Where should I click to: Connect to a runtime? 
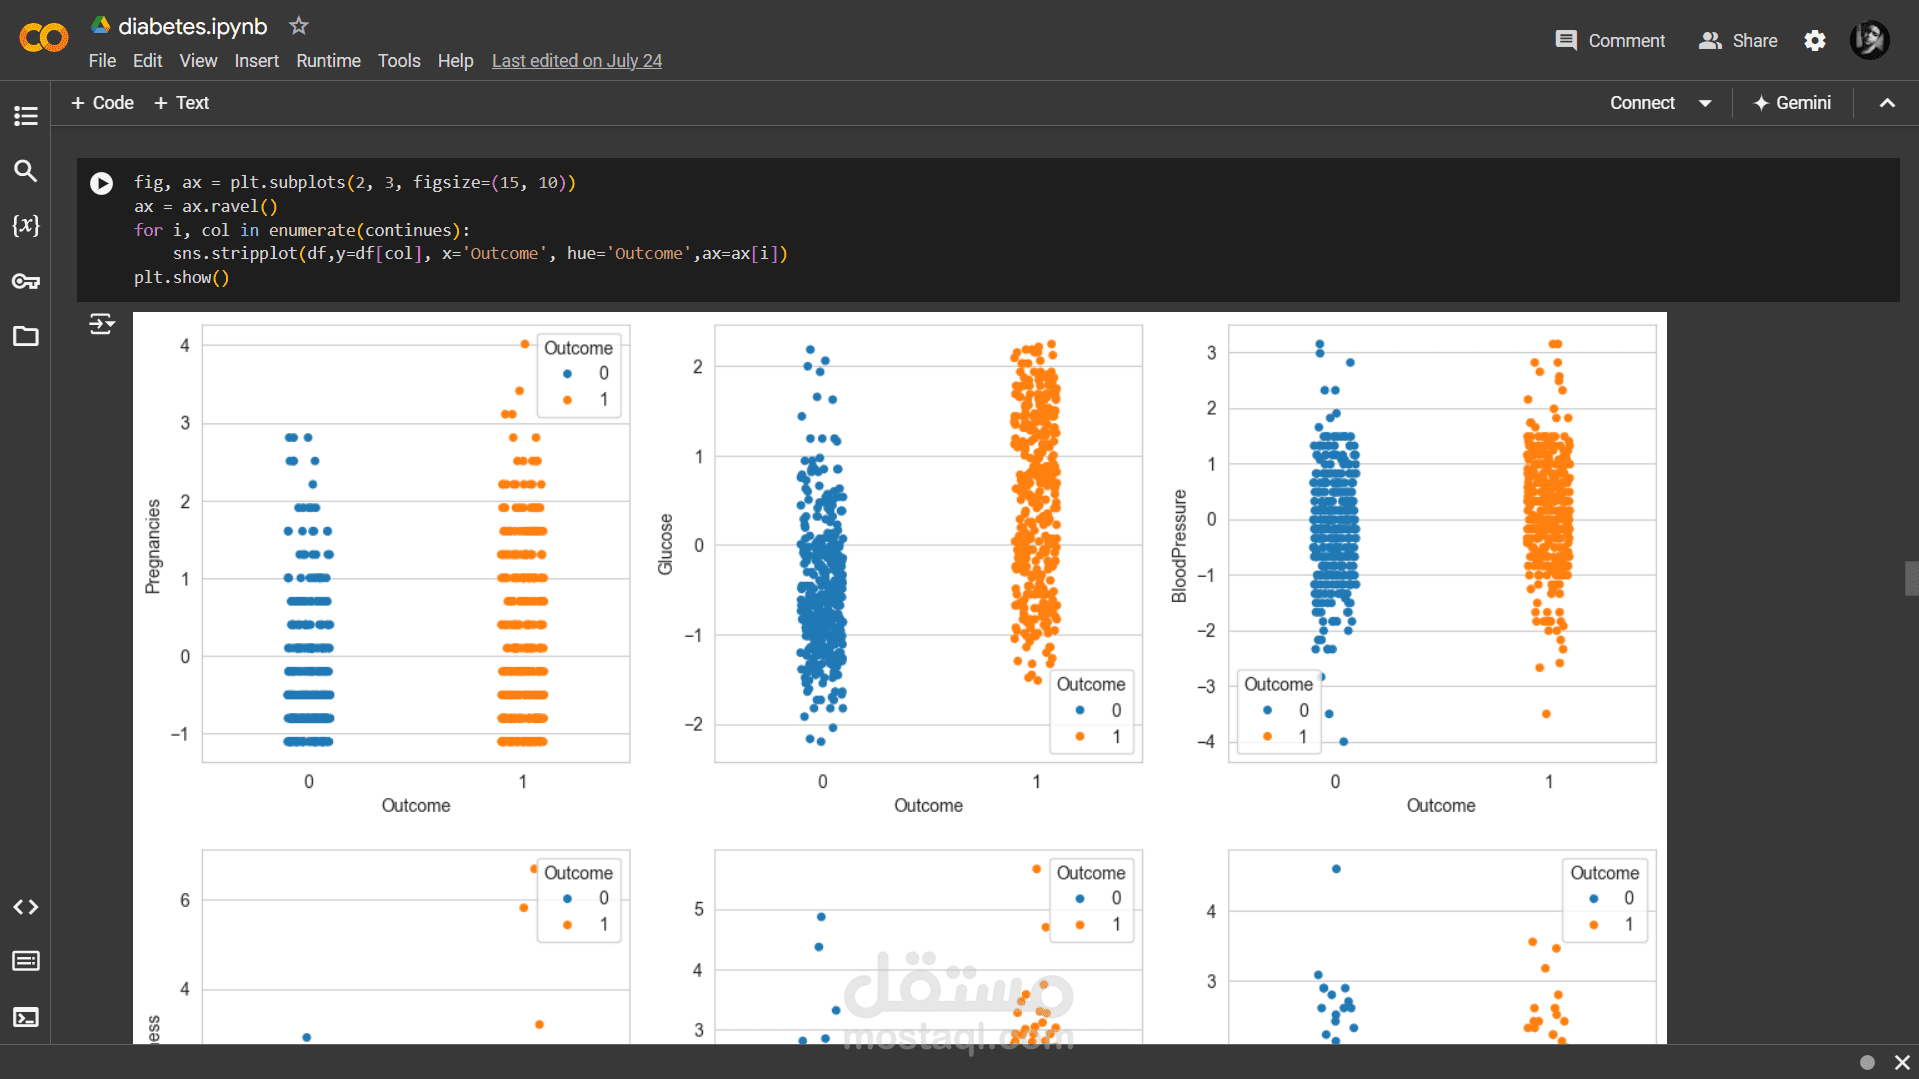(x=1642, y=103)
